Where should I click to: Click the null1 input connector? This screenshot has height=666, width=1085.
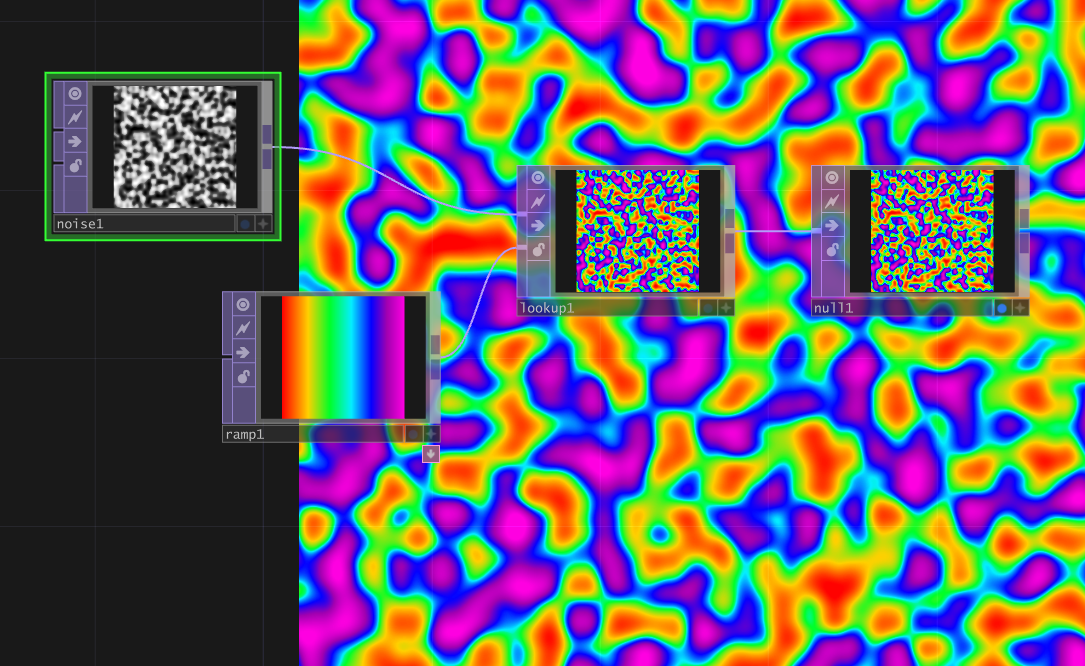817,231
